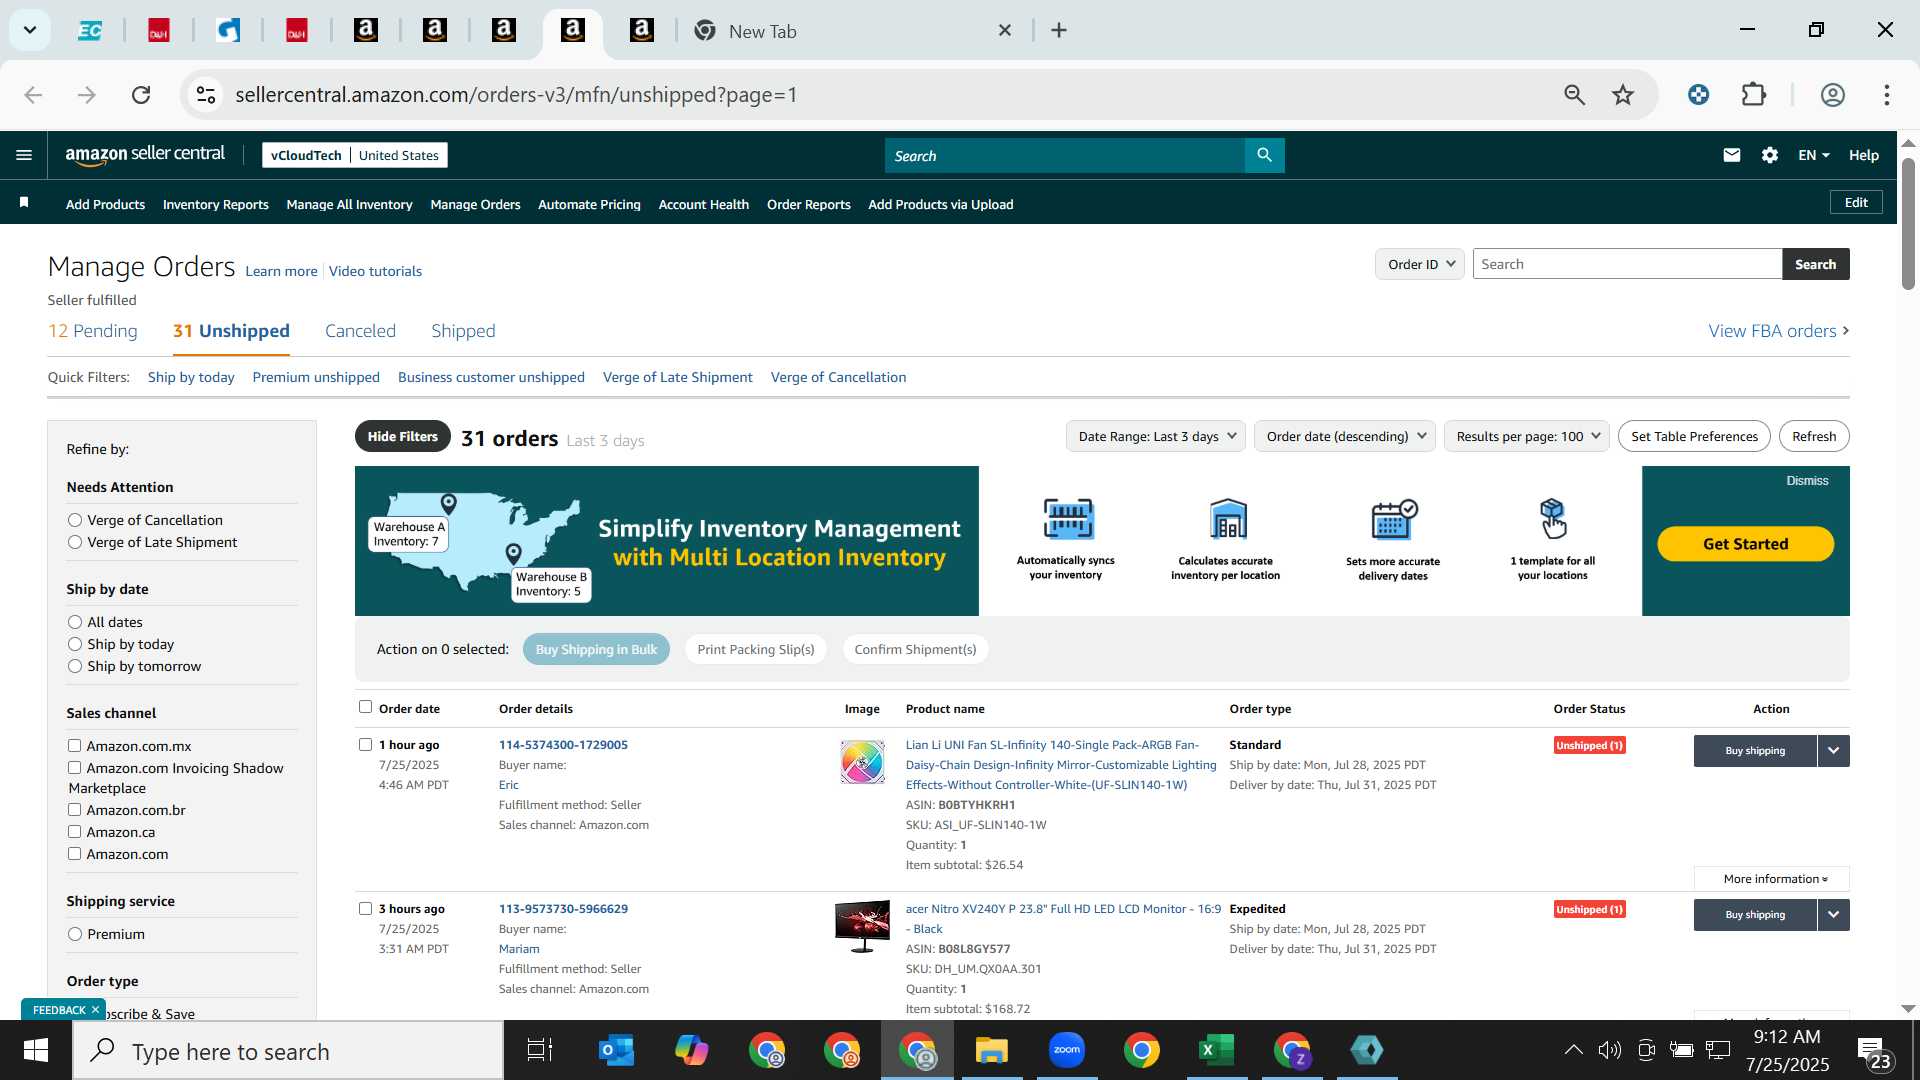Reload the page with browser refresh icon
Image resolution: width=1920 pixels, height=1080 pixels.
tap(141, 95)
